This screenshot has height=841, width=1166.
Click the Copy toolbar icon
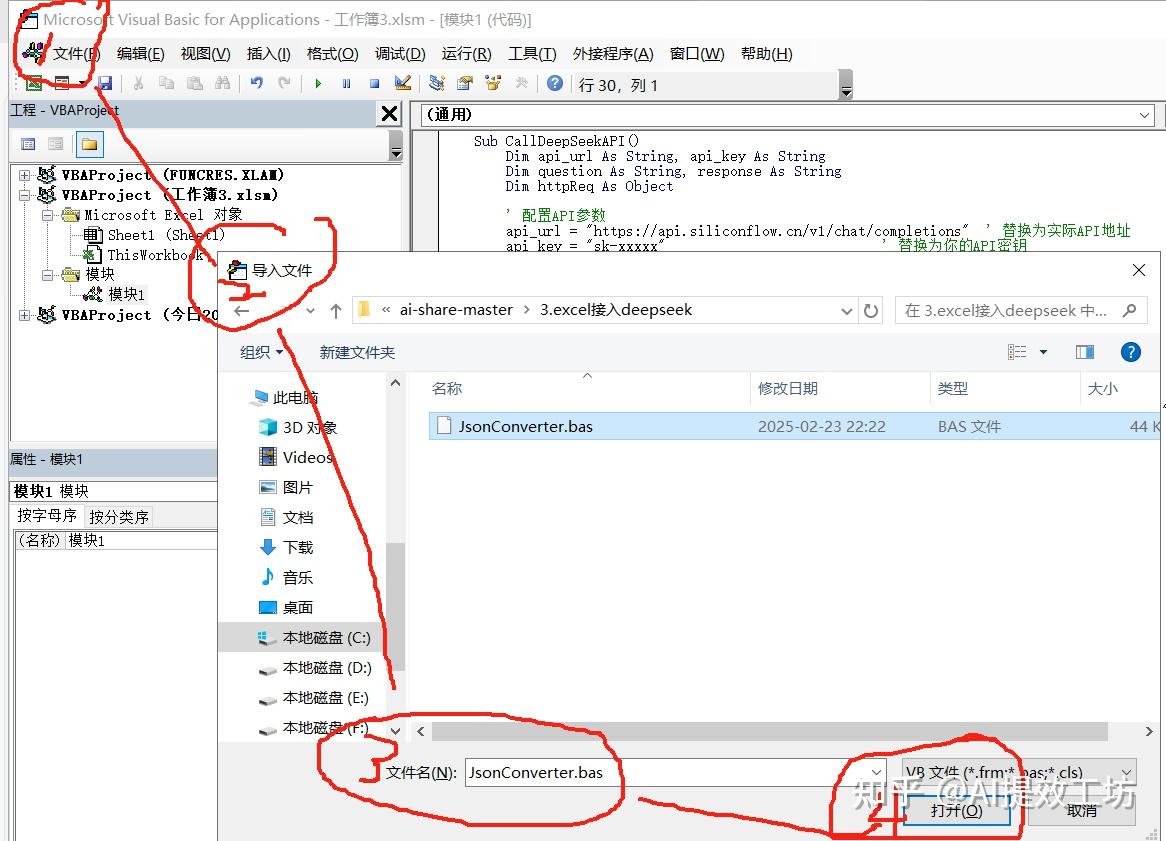167,83
